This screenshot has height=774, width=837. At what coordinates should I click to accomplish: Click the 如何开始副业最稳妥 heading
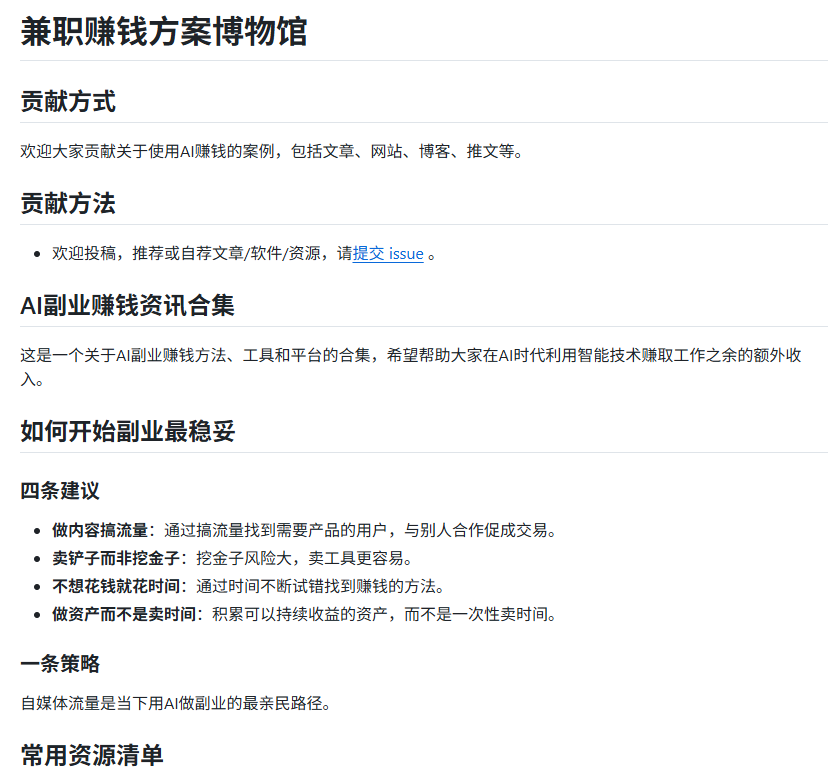point(128,431)
